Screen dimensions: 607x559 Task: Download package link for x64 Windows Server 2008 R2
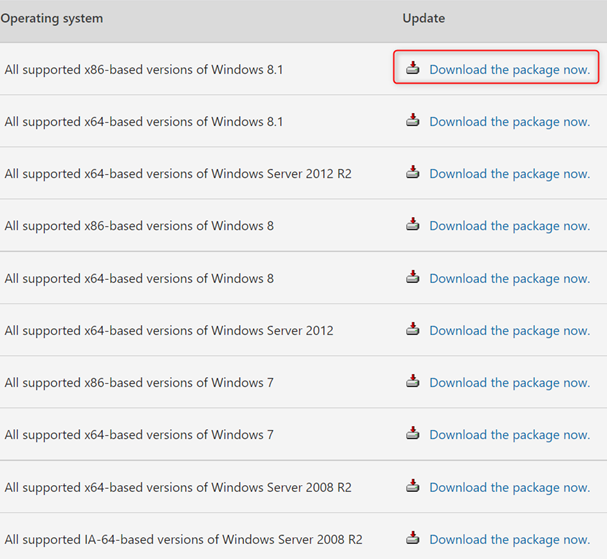pyautogui.click(x=509, y=487)
